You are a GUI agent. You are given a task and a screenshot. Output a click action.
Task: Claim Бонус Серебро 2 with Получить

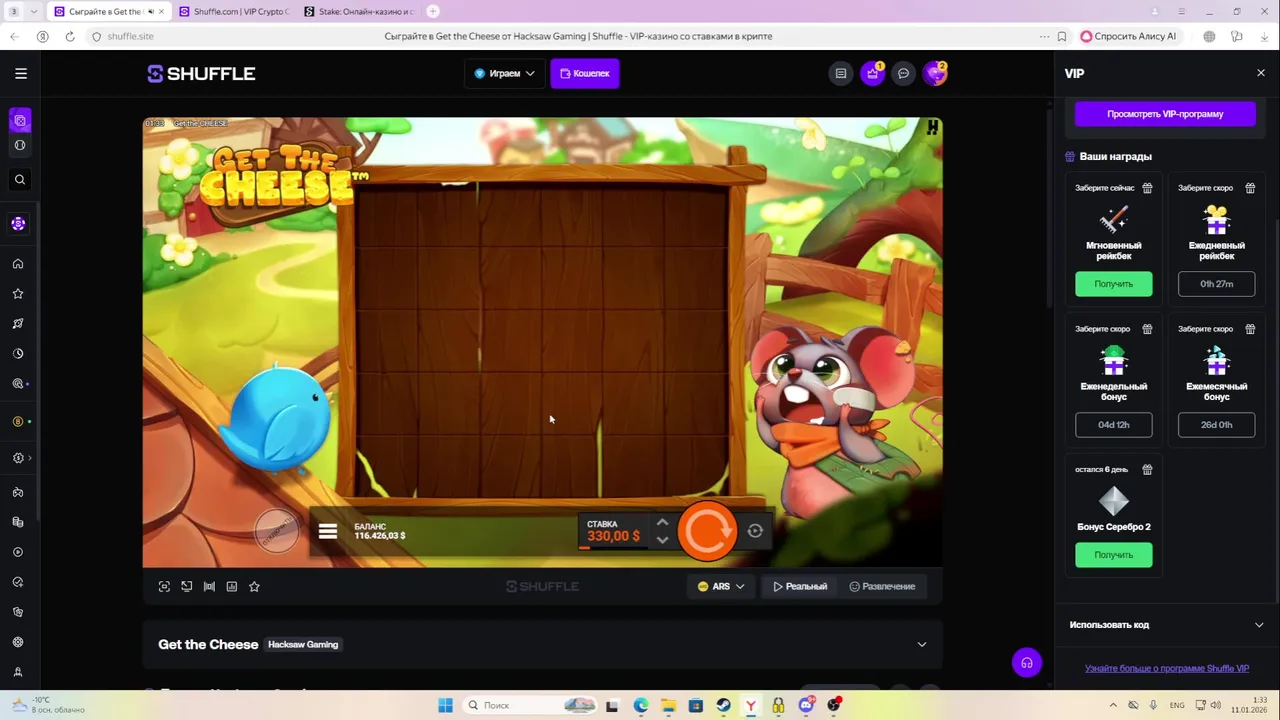pyautogui.click(x=1113, y=555)
